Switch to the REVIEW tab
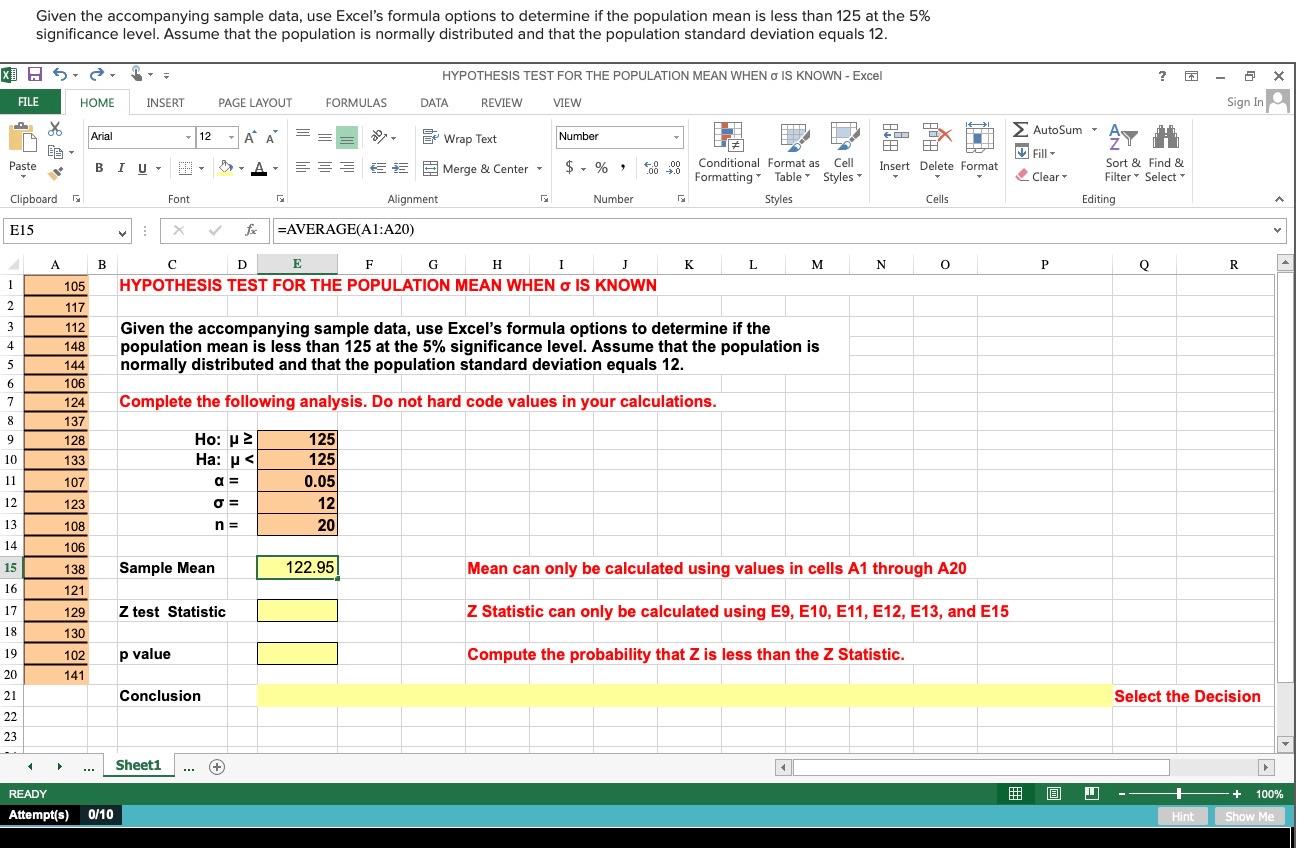The image size is (1305, 851). (x=501, y=103)
